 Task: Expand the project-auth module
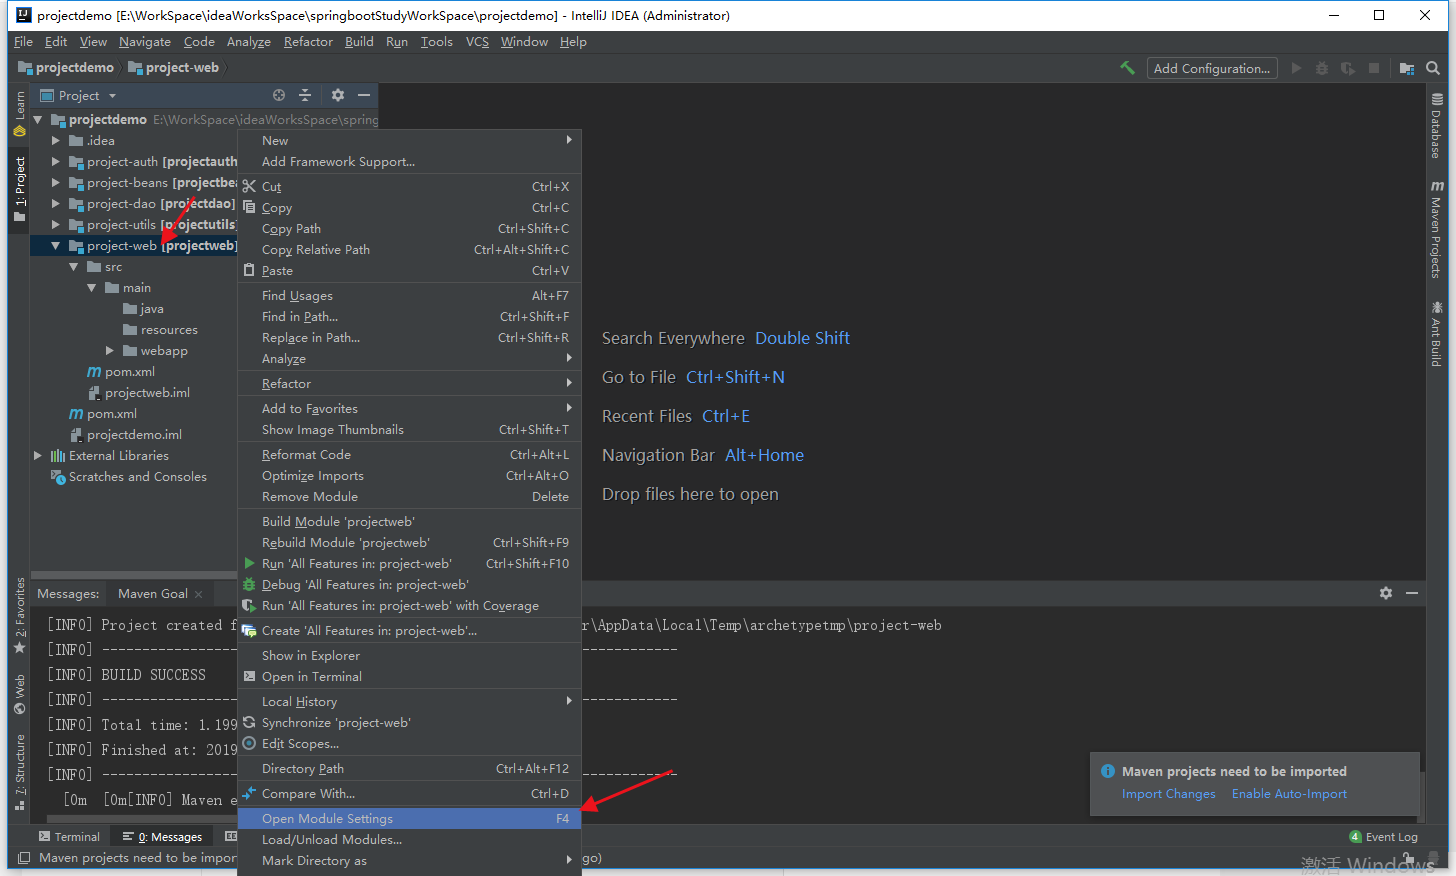pyautogui.click(x=56, y=162)
